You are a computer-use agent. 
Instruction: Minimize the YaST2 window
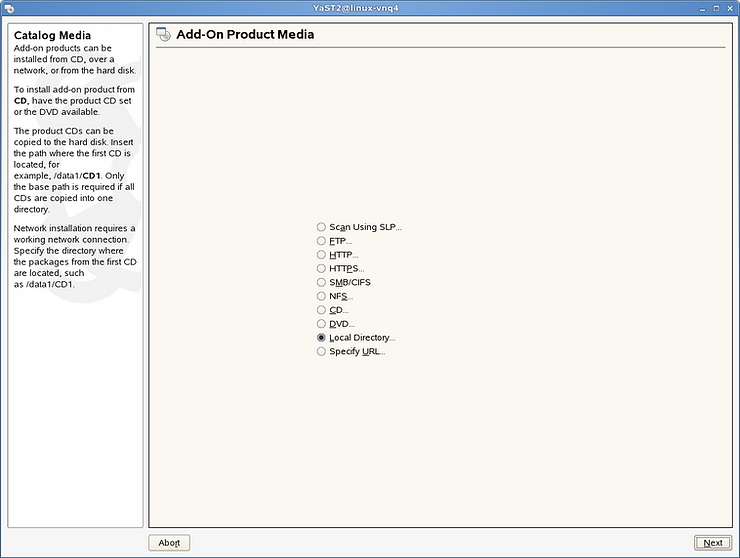coord(702,8)
